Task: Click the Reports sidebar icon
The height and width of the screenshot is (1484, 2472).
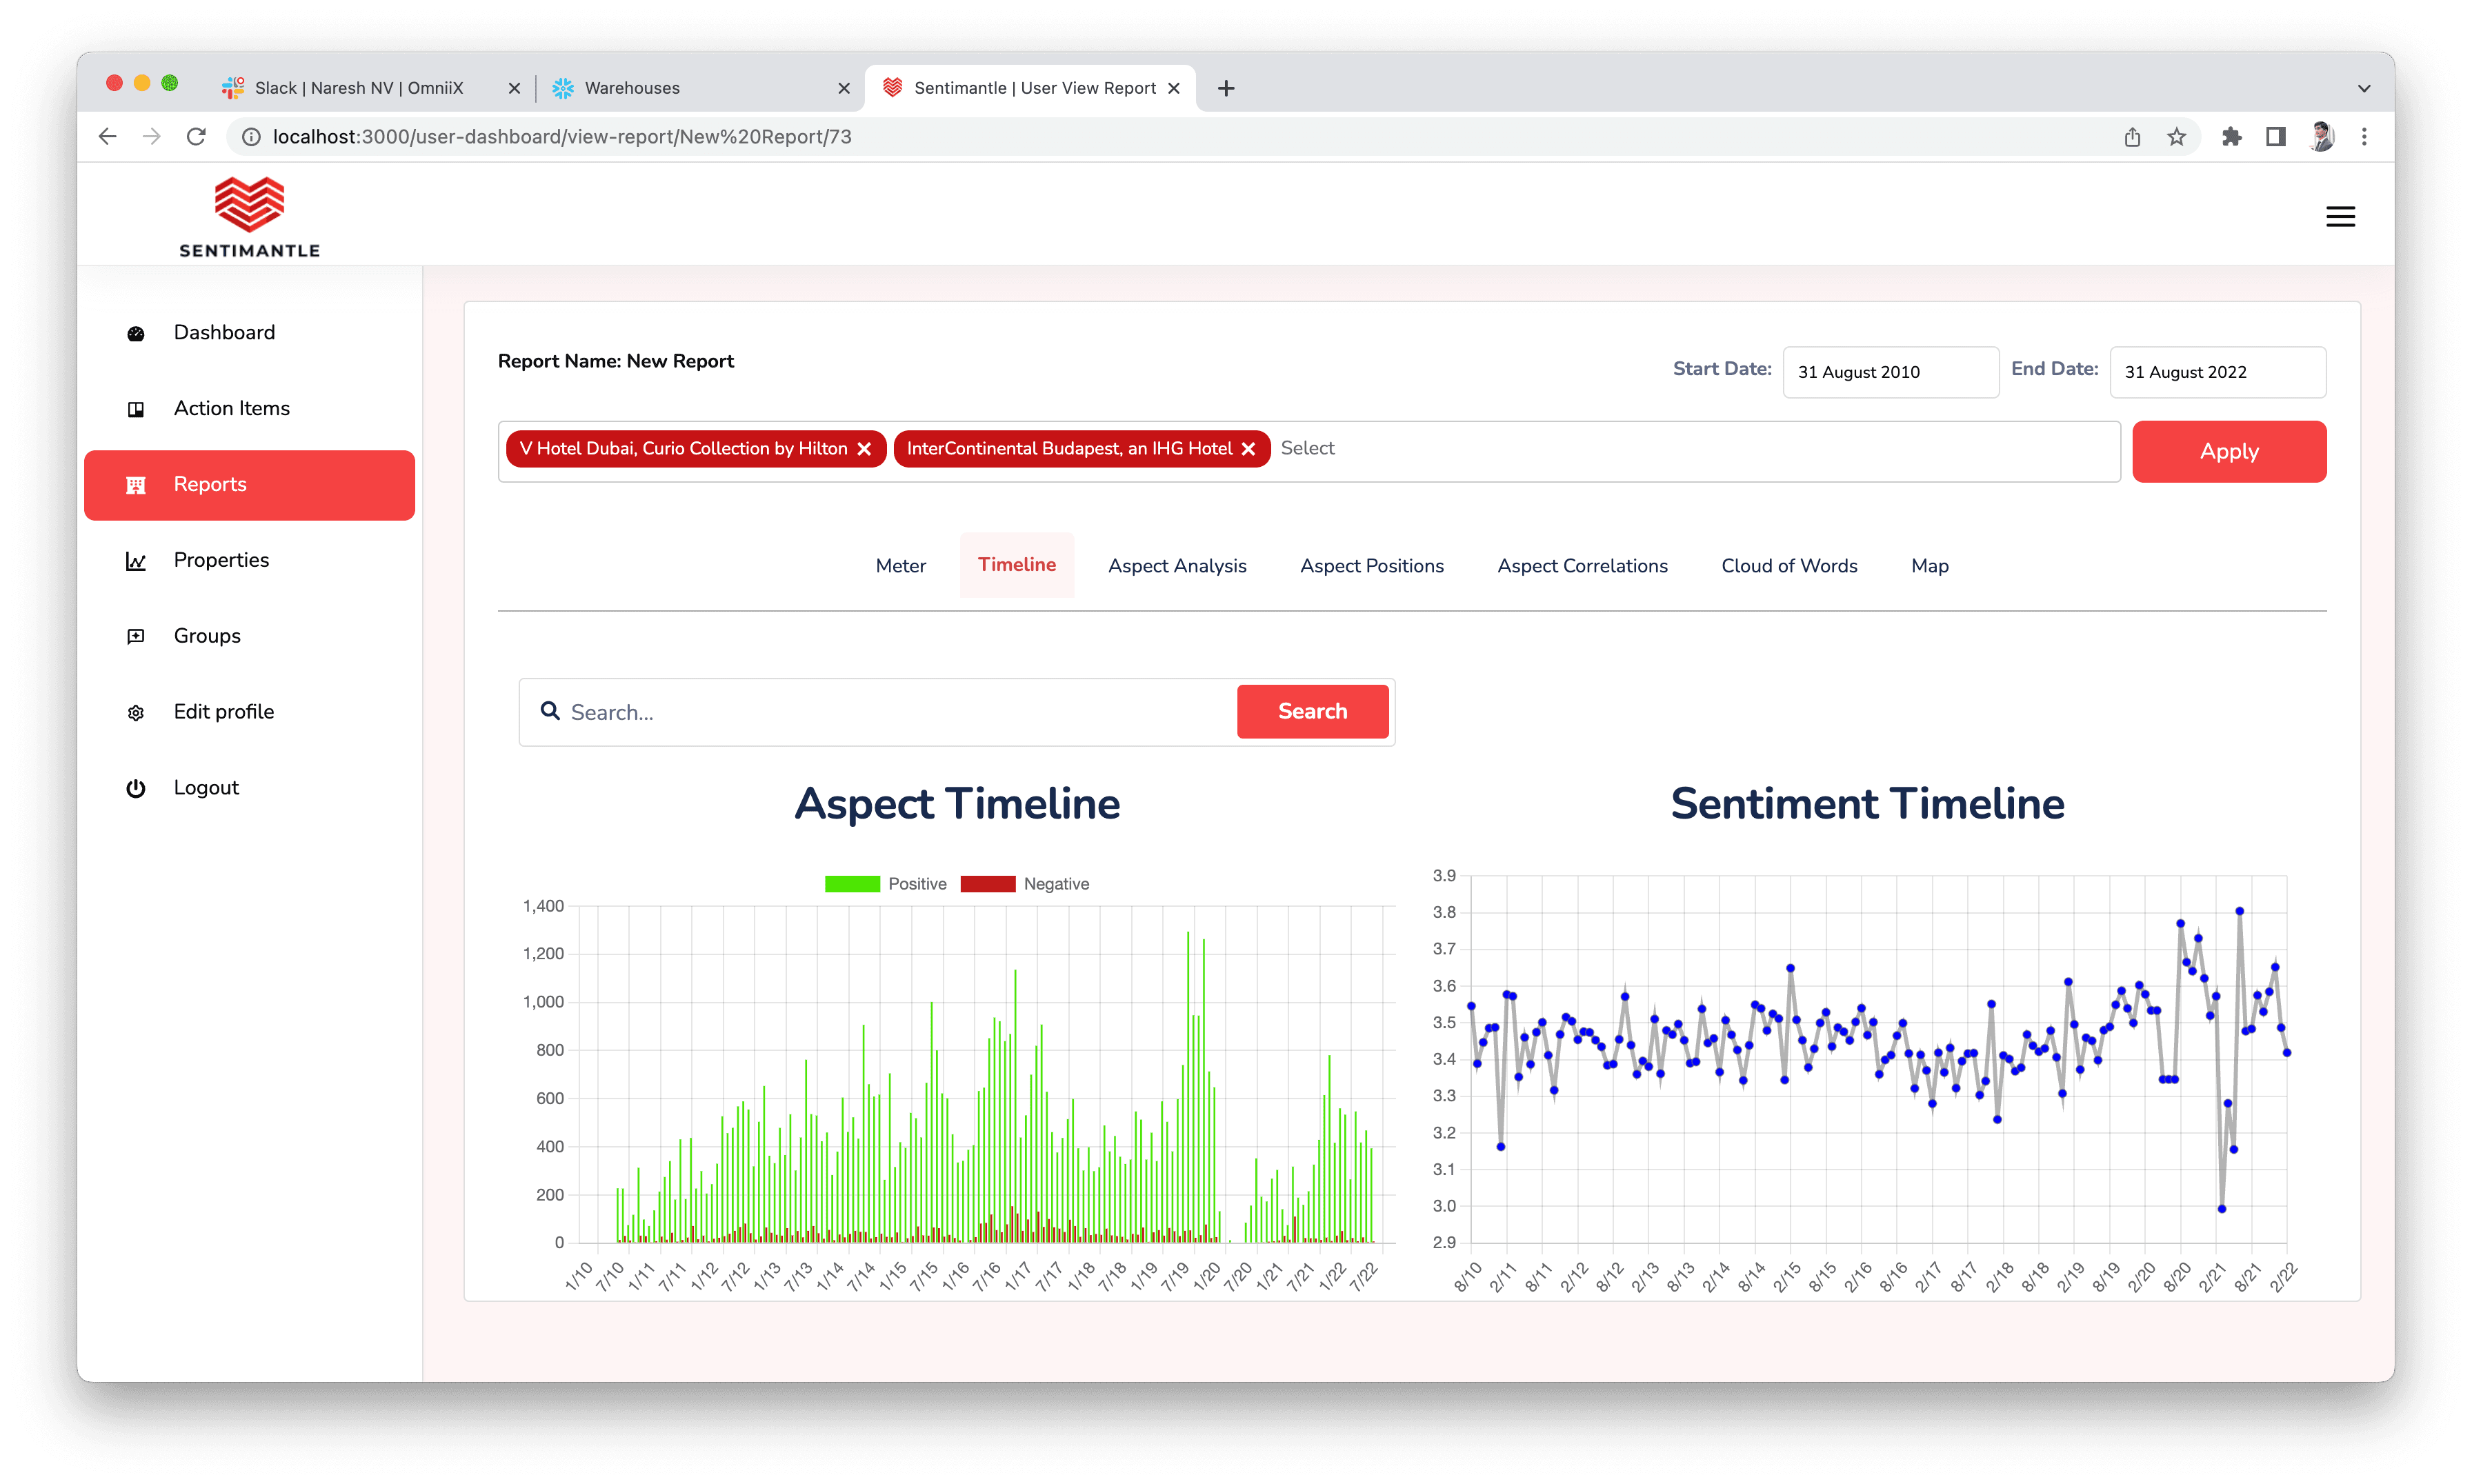Action: point(136,484)
